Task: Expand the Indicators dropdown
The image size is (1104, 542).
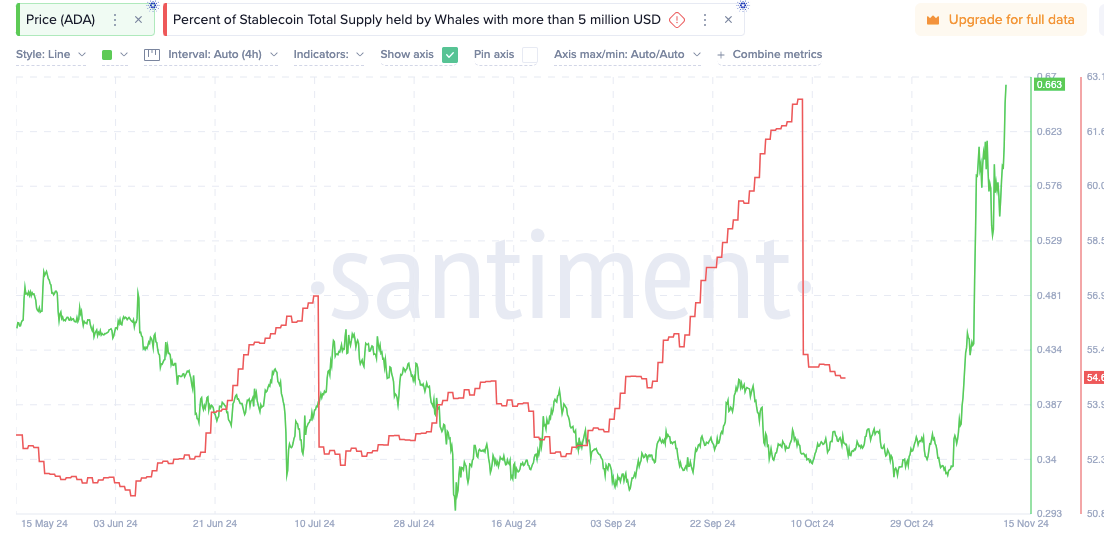Action: pyautogui.click(x=328, y=55)
